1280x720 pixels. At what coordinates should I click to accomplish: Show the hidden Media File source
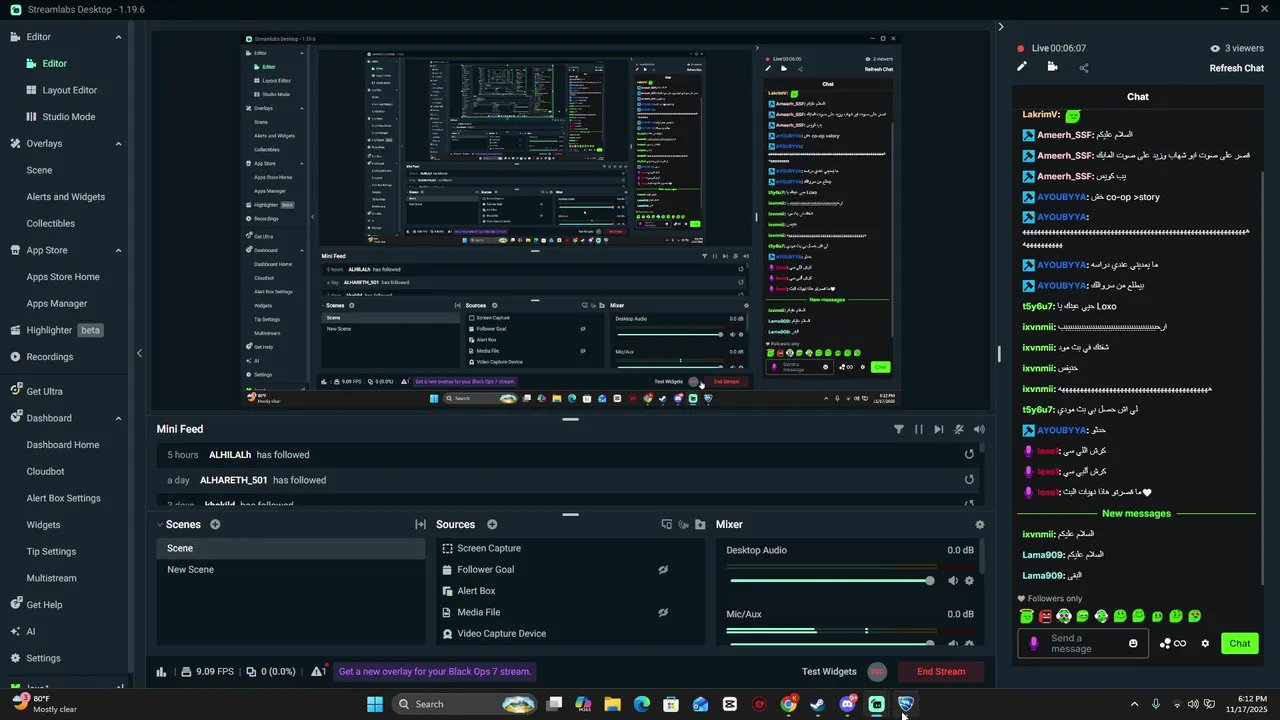click(663, 612)
